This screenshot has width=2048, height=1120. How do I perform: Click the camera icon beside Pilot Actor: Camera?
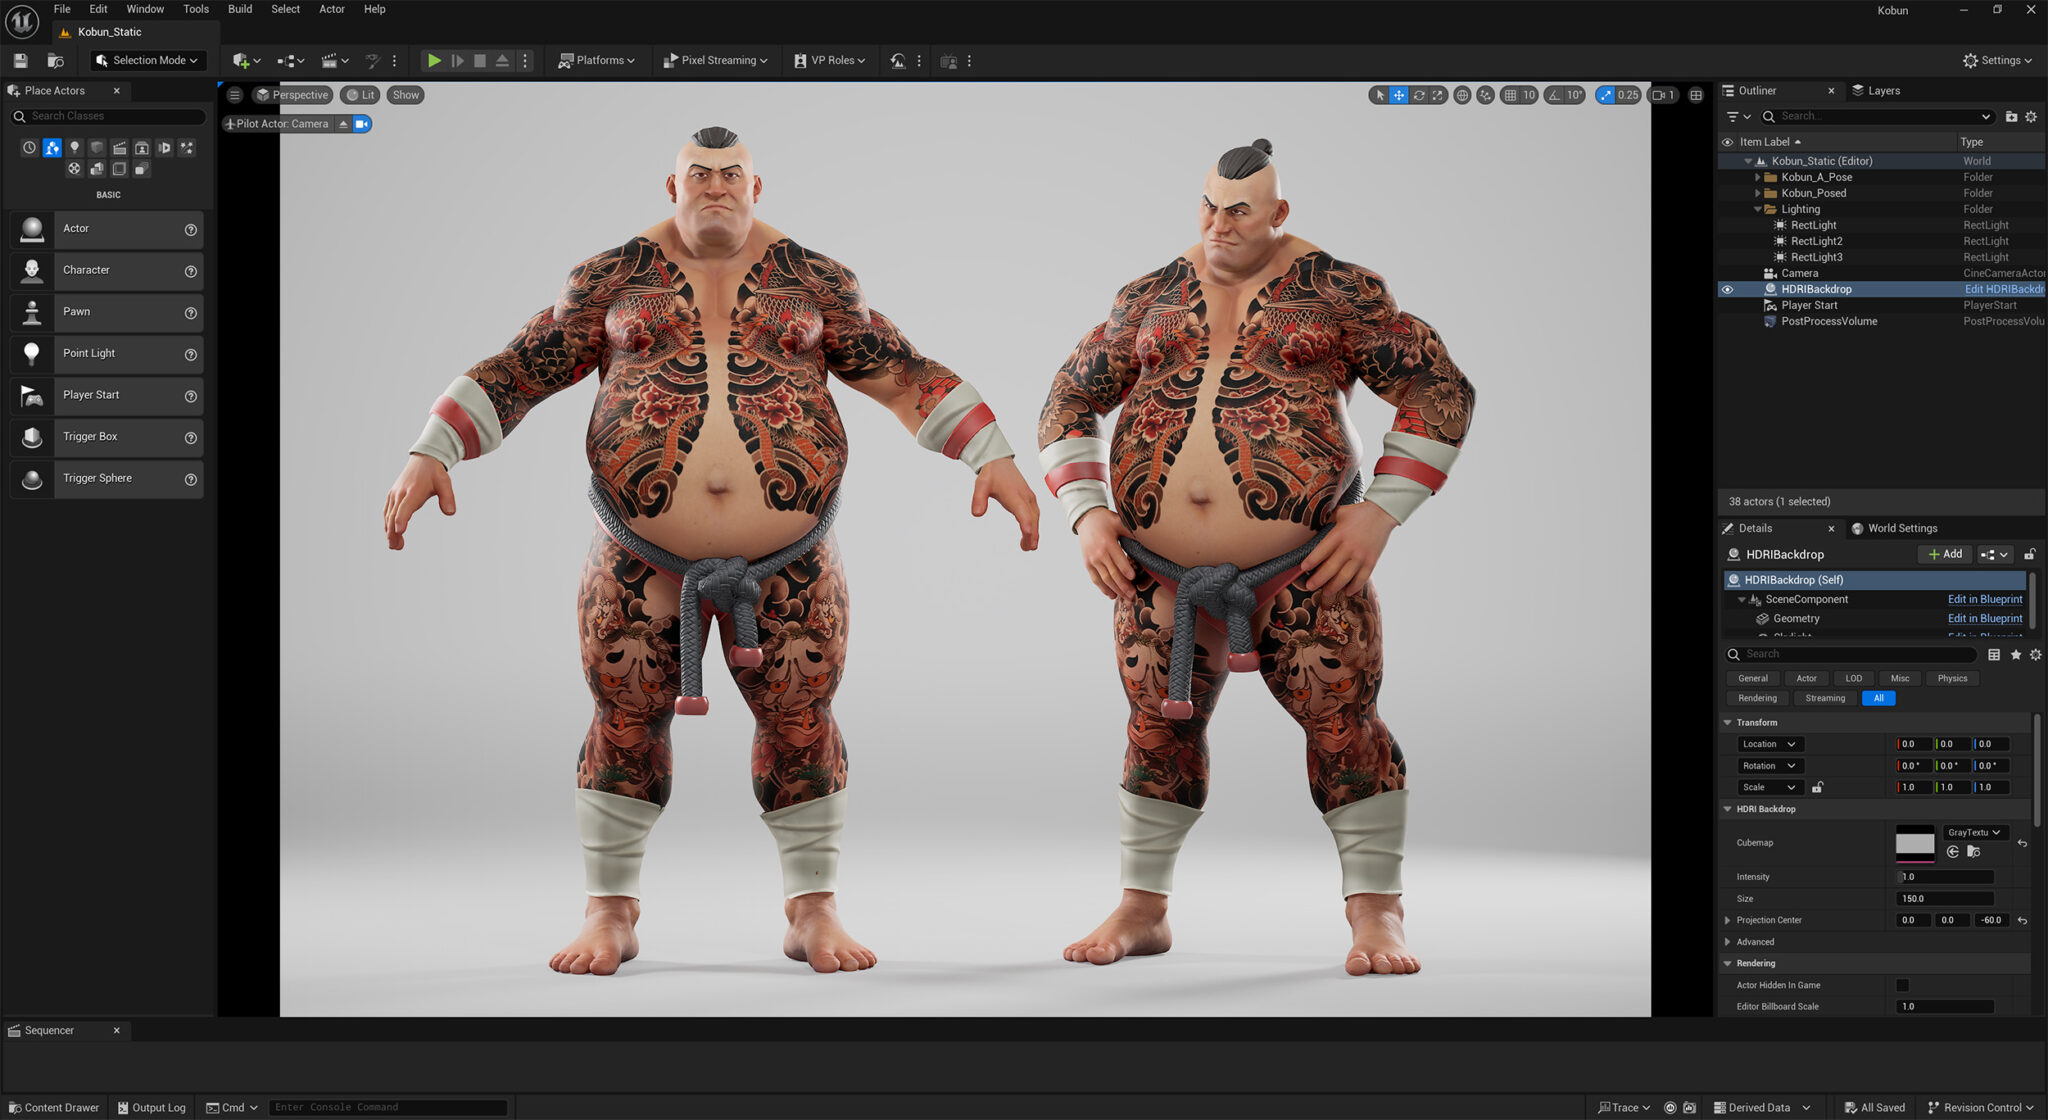[x=362, y=123]
